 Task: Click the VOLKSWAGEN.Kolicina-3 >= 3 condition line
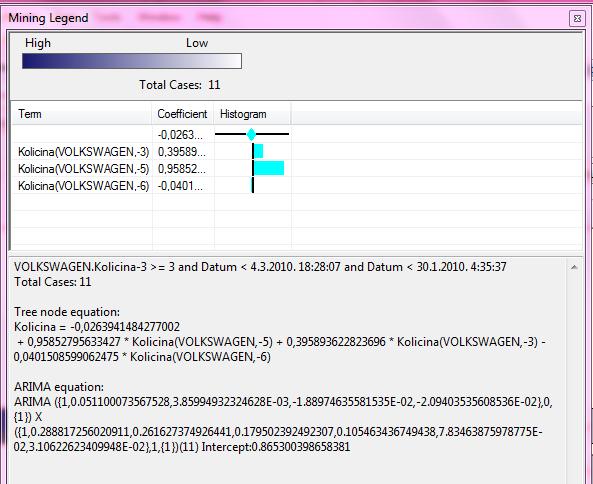(260, 267)
